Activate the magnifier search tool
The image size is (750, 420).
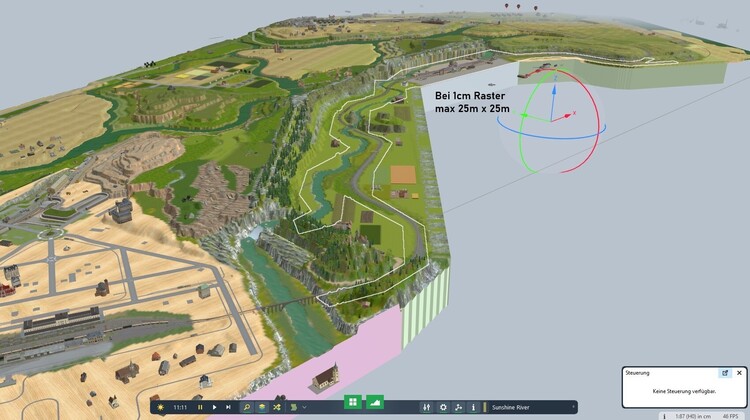pyautogui.click(x=247, y=408)
